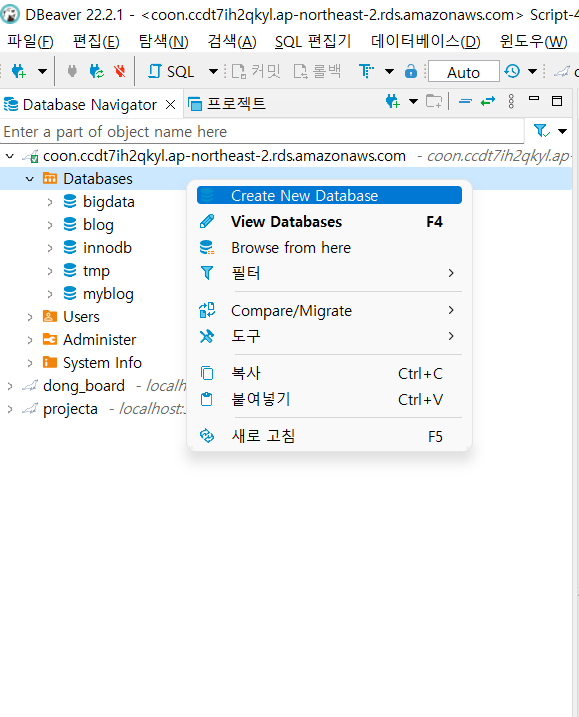Expand the Users folder
Image resolution: width=579 pixels, height=717 pixels.
(x=30, y=316)
